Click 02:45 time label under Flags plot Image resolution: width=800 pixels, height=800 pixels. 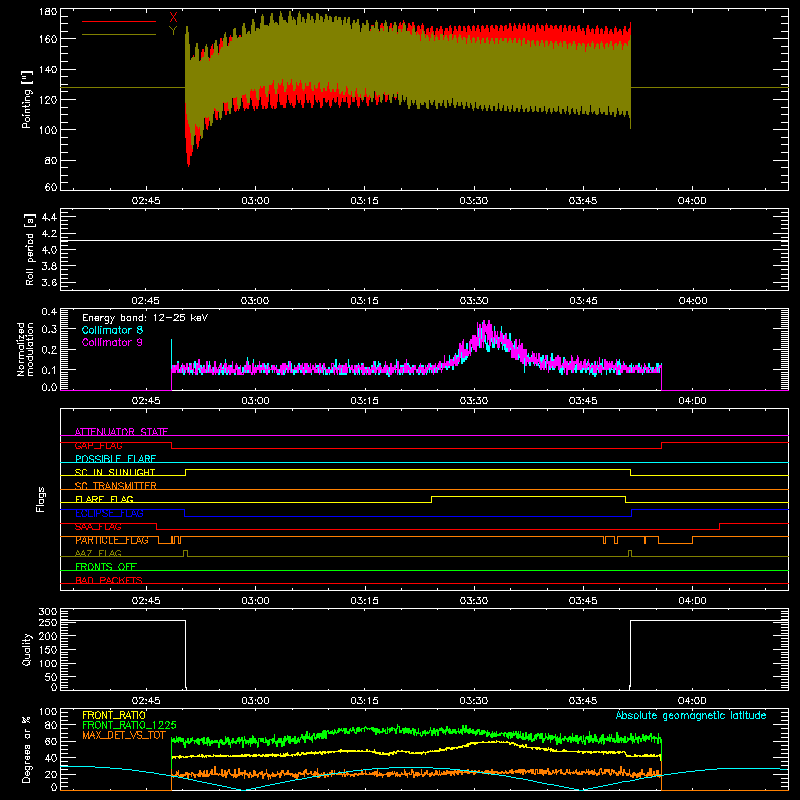[x=146, y=601]
